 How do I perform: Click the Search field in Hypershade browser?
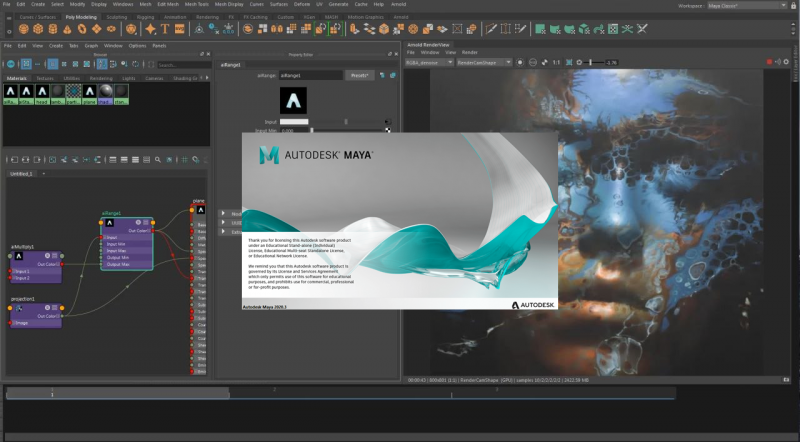pos(184,65)
